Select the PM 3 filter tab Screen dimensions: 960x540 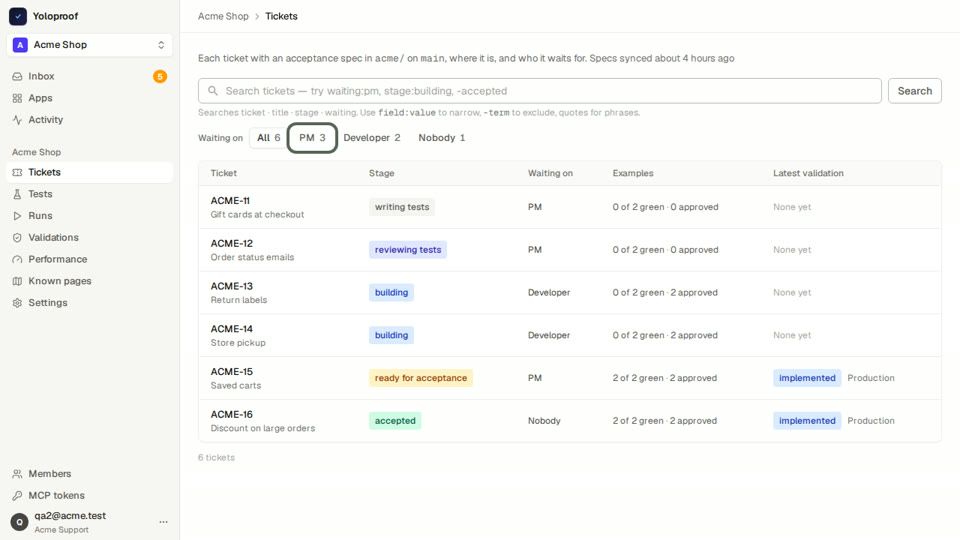point(312,138)
